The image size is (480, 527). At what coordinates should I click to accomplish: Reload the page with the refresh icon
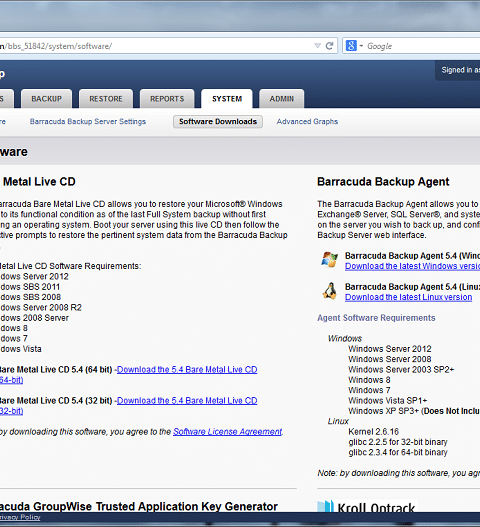pyautogui.click(x=329, y=46)
